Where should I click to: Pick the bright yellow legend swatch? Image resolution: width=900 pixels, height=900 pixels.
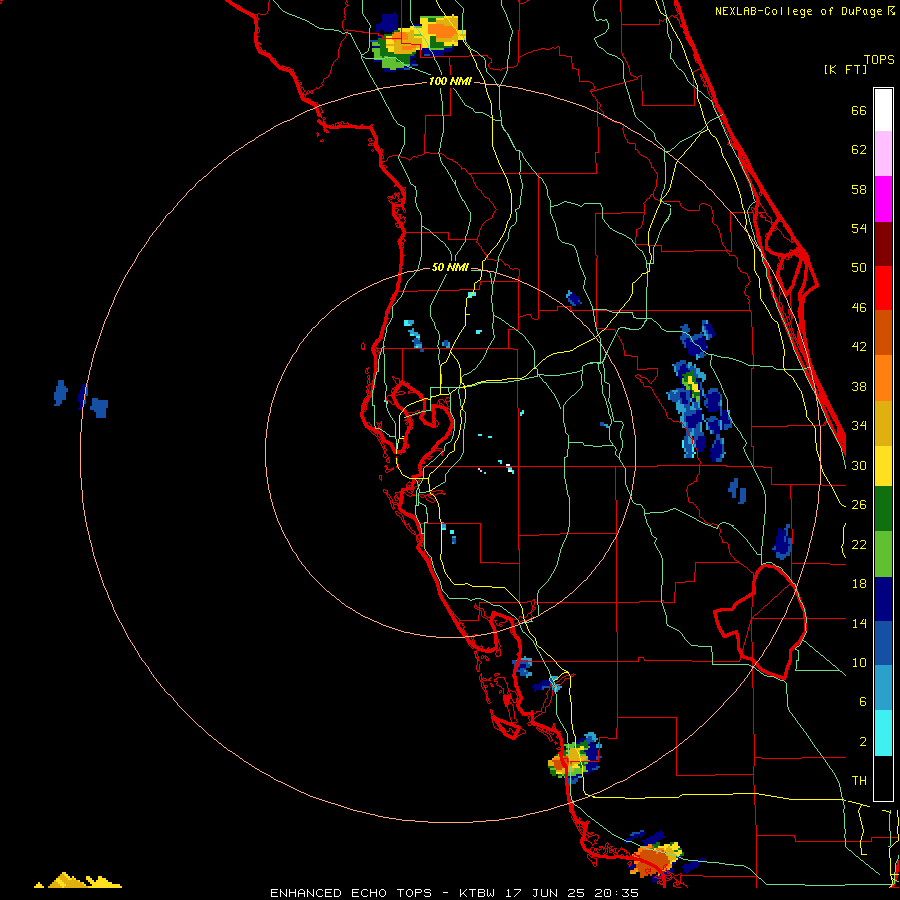pos(883,466)
